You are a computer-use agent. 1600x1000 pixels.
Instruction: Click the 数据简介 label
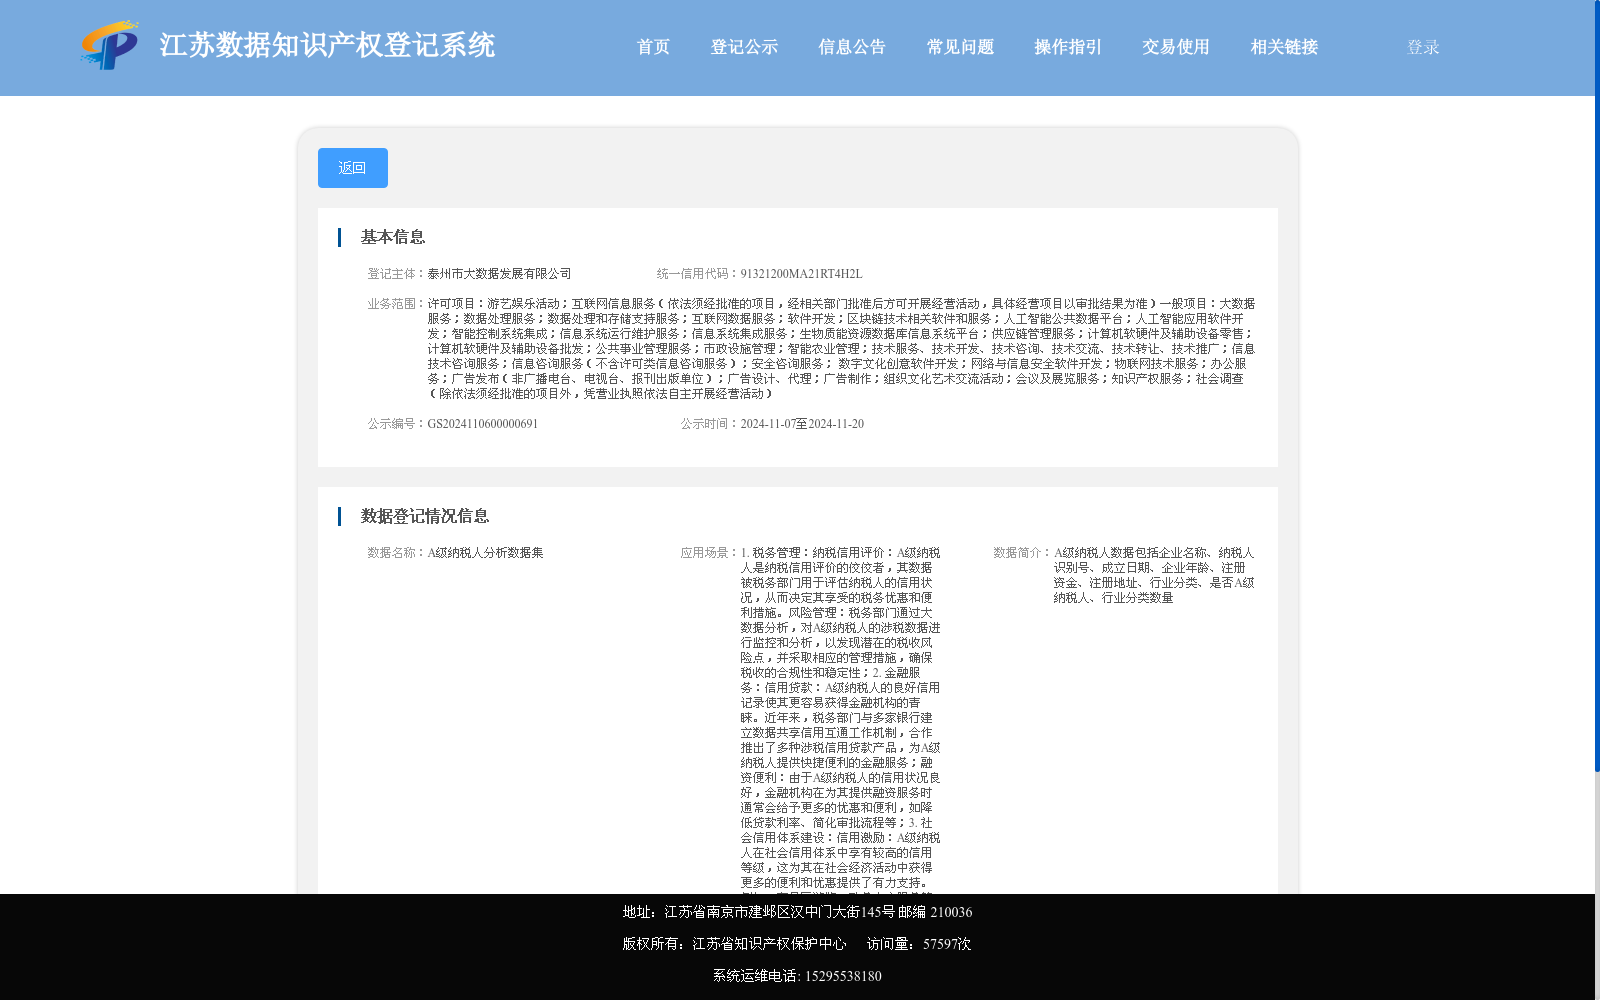1023,553
